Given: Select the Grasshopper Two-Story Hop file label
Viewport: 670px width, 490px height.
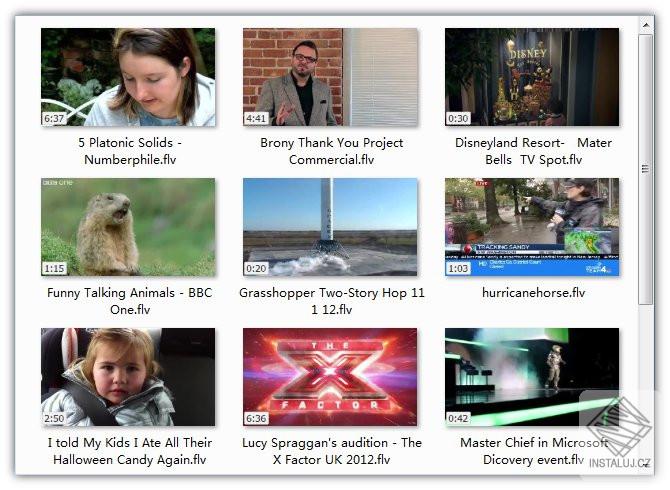Looking at the screenshot, I should [x=332, y=301].
